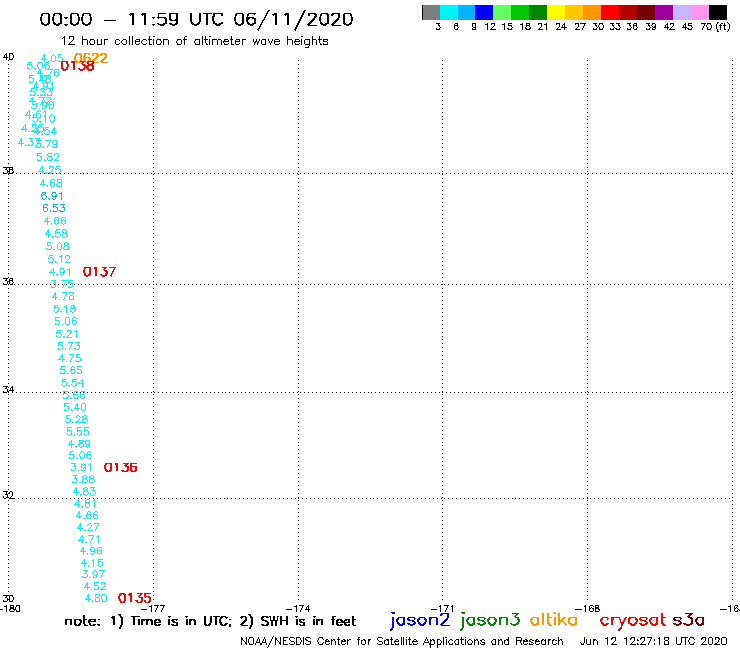
Task: Select the red 0137 time marker
Action: click(99, 272)
